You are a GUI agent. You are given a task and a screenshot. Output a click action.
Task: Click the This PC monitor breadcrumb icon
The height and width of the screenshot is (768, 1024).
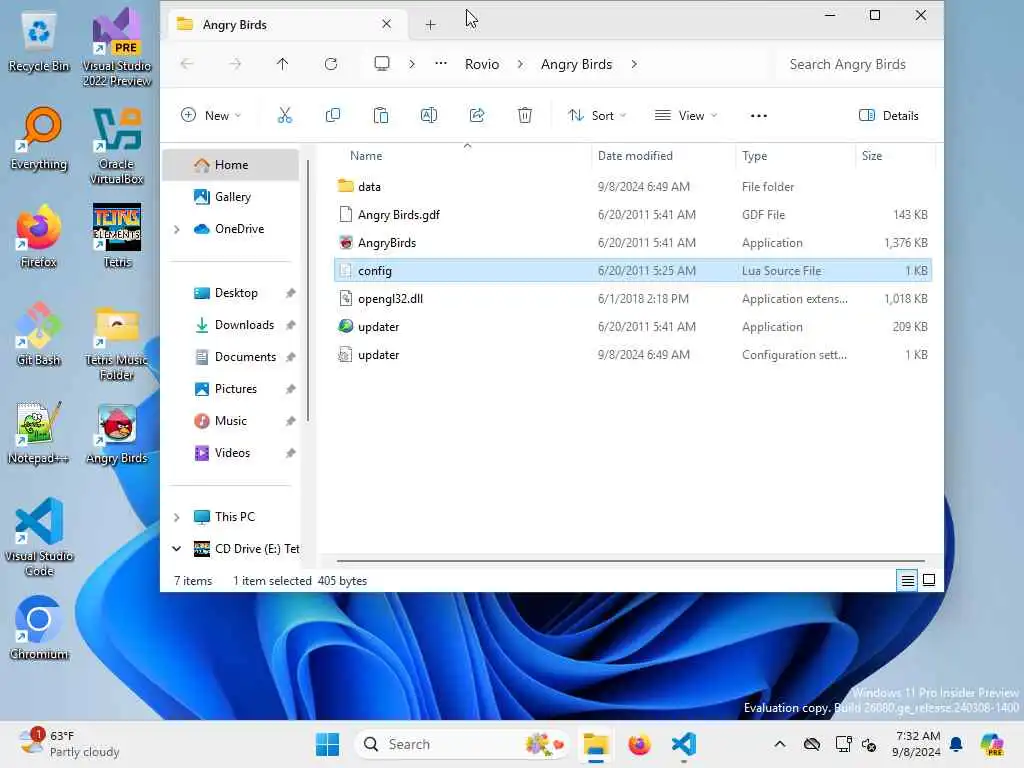pos(381,64)
